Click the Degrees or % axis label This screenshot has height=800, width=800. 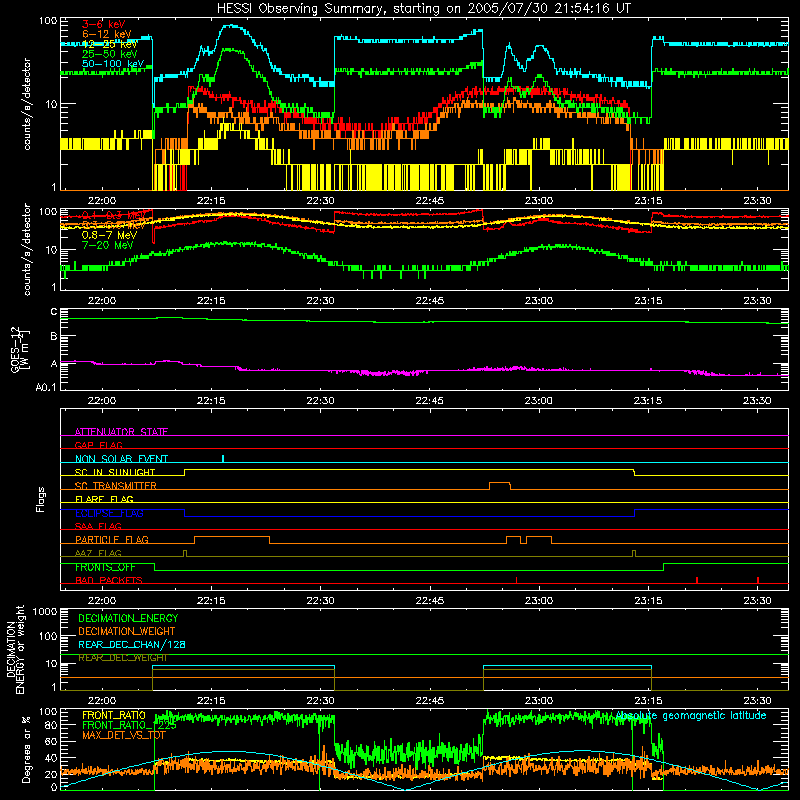(27, 749)
